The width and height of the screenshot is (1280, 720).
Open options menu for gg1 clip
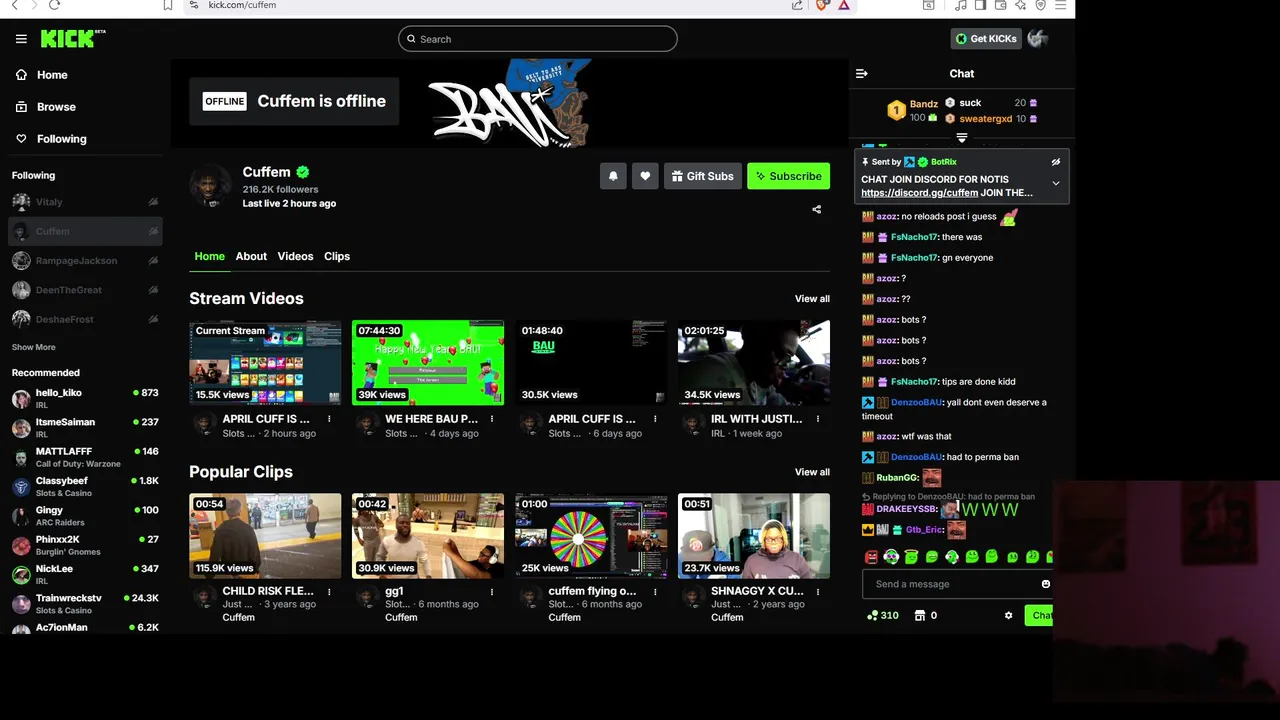[491, 591]
